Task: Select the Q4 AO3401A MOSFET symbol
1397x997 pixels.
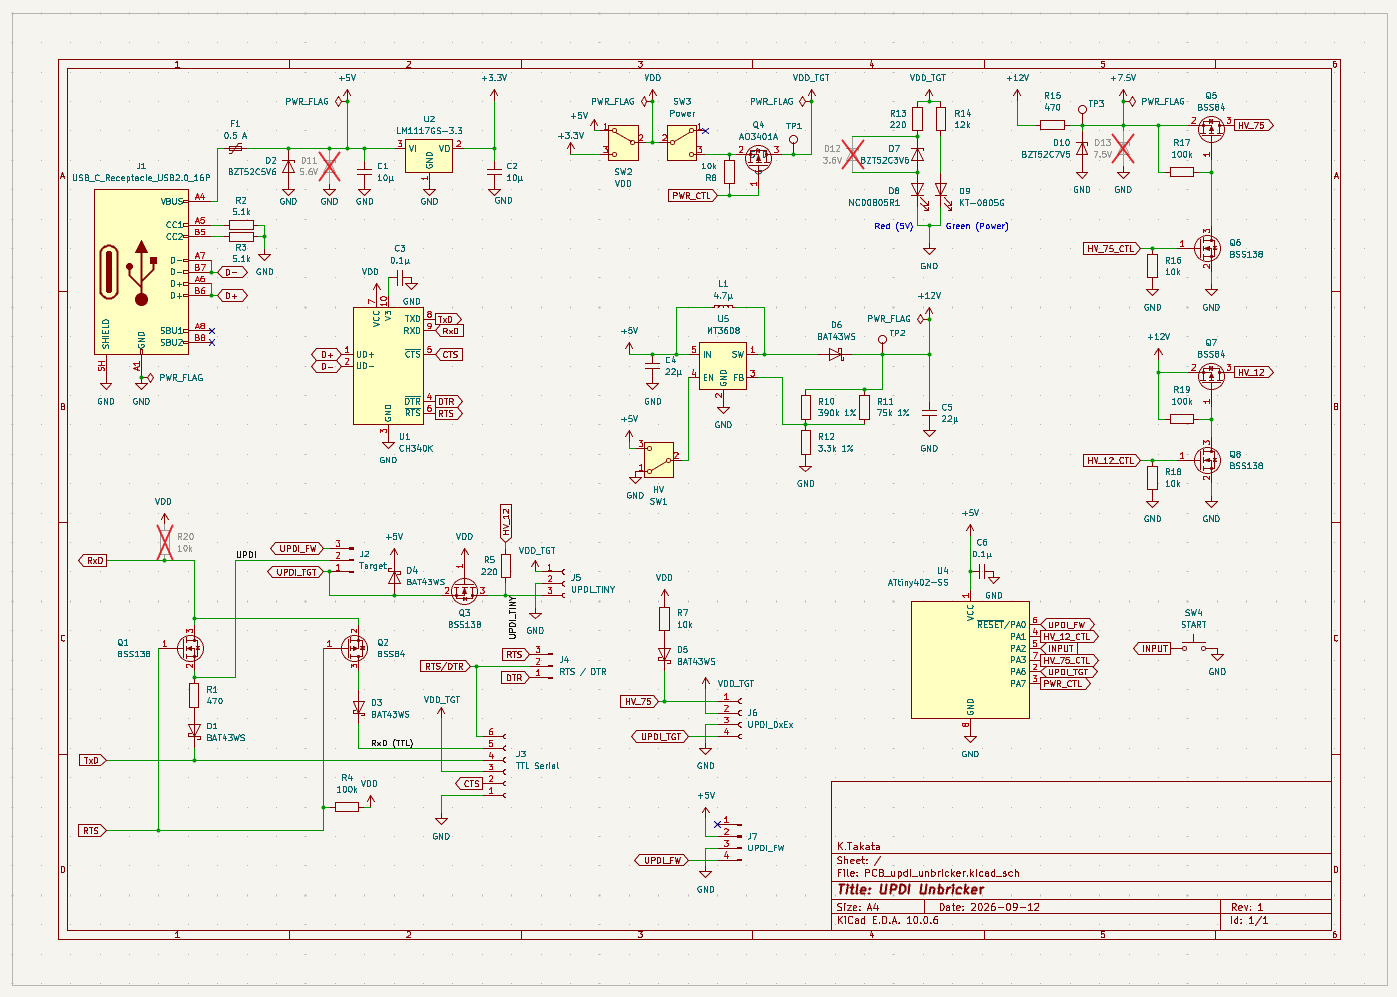Action: [x=757, y=157]
